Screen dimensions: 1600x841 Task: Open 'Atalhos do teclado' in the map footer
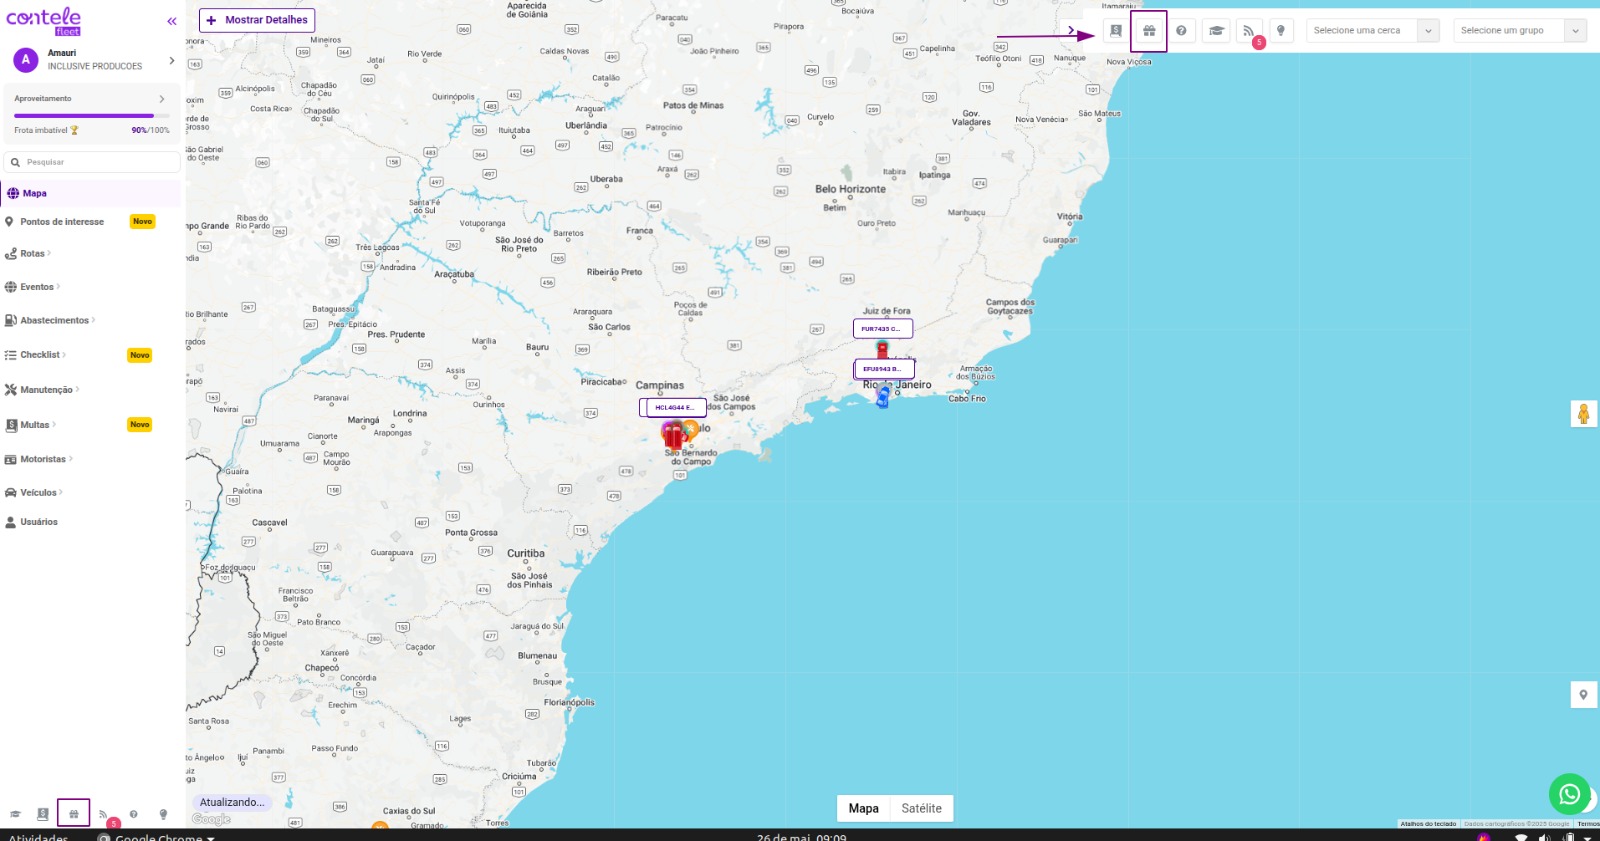pos(1428,824)
